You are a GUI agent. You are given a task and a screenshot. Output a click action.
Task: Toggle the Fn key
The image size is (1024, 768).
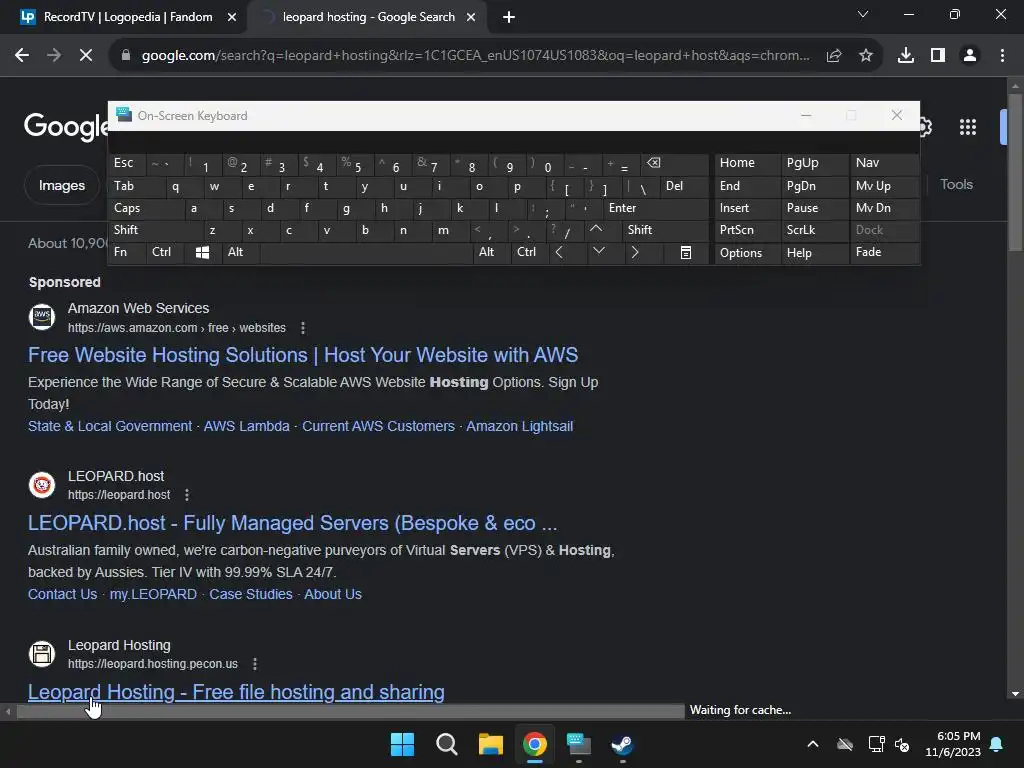pos(127,253)
